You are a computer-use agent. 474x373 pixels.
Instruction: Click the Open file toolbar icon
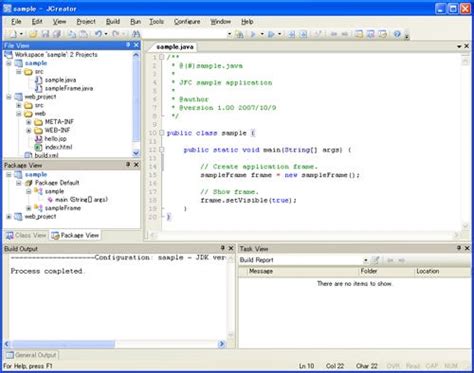tap(33, 34)
